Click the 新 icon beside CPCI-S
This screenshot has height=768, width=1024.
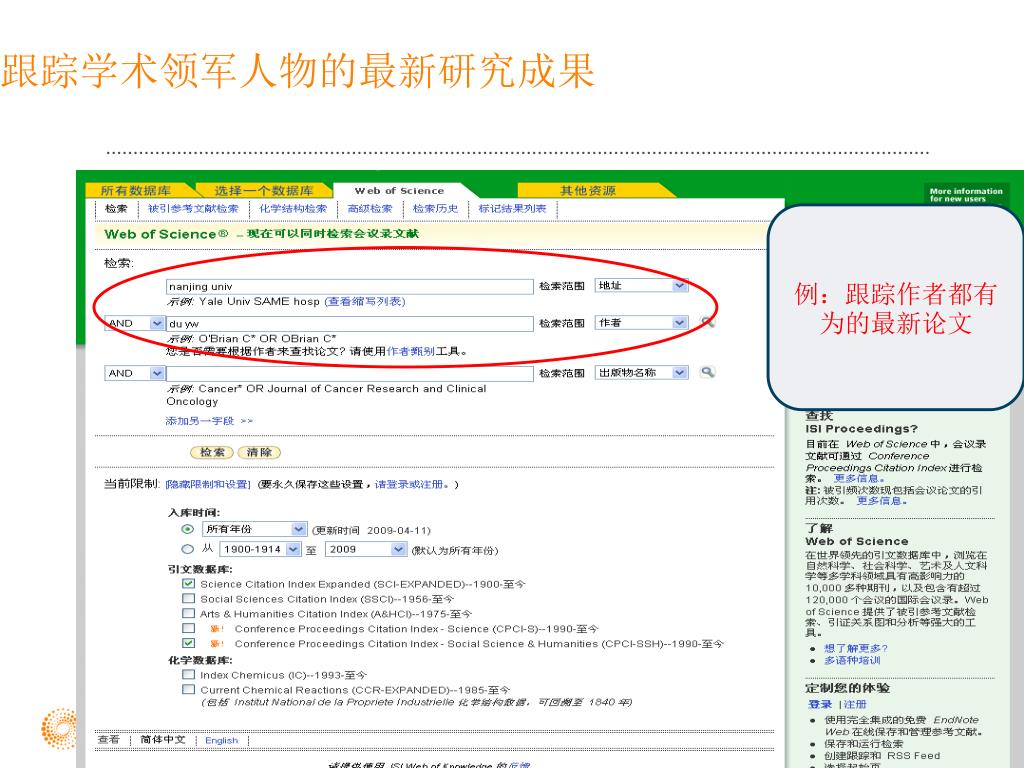pyautogui.click(x=217, y=629)
